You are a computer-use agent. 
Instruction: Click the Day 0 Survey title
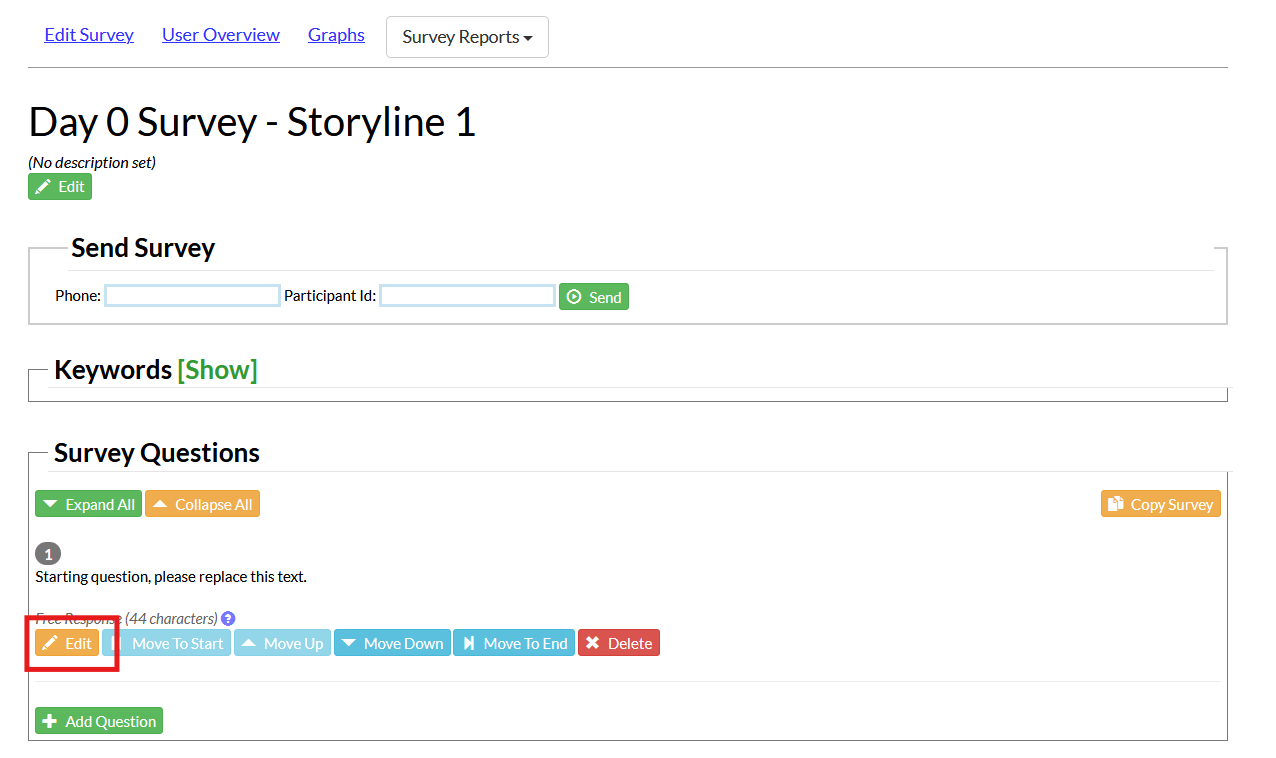252,122
